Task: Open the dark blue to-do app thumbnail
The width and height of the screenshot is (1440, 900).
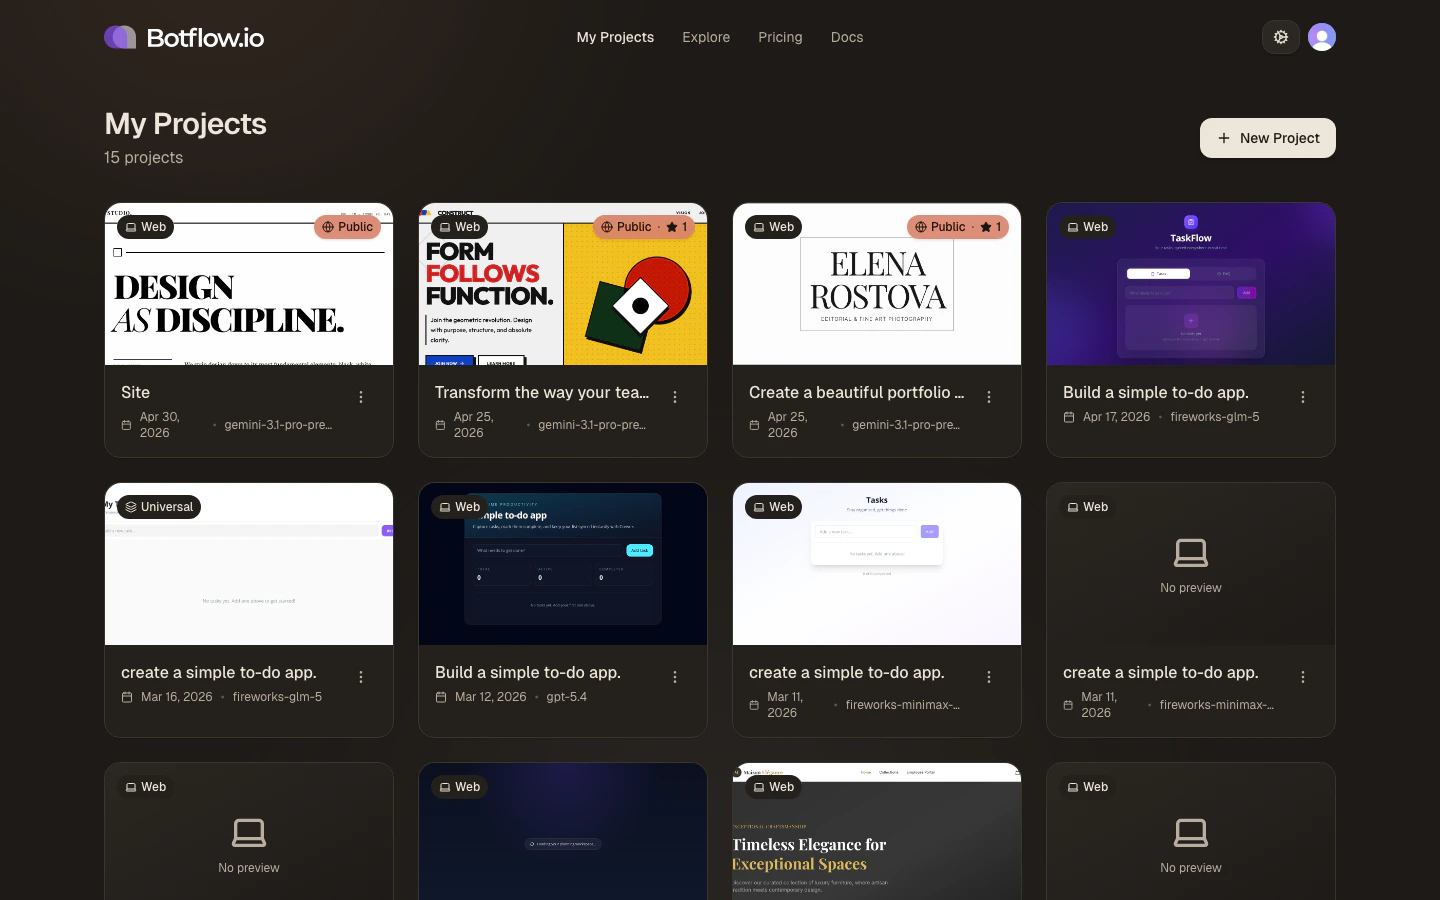Action: click(x=563, y=564)
